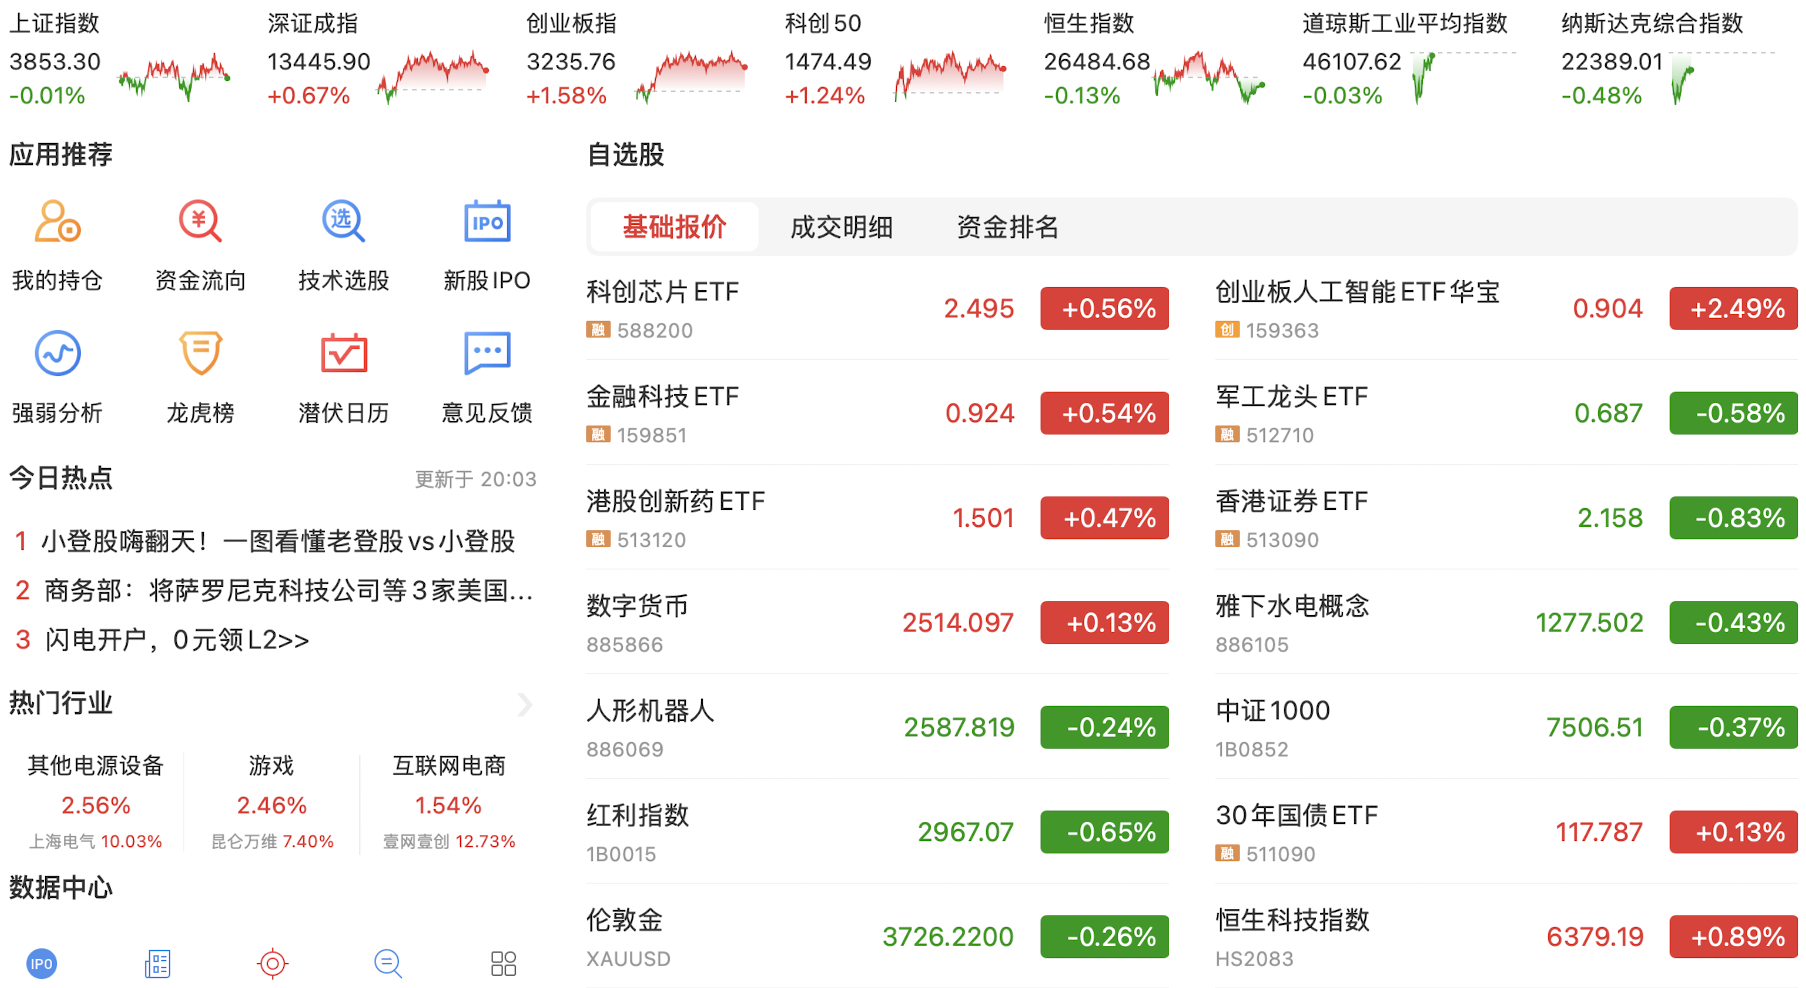Click the red target icon under 数据中心
The width and height of the screenshot is (1806, 988).
pyautogui.click(x=272, y=963)
